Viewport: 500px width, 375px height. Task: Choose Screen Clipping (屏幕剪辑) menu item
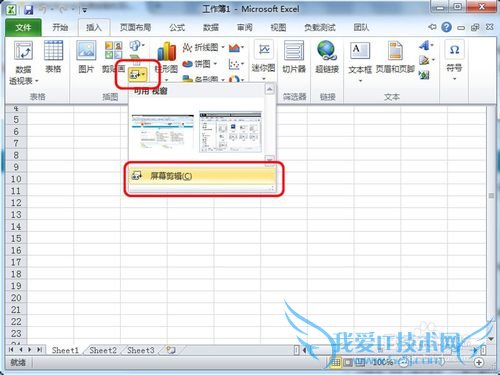pos(203,176)
